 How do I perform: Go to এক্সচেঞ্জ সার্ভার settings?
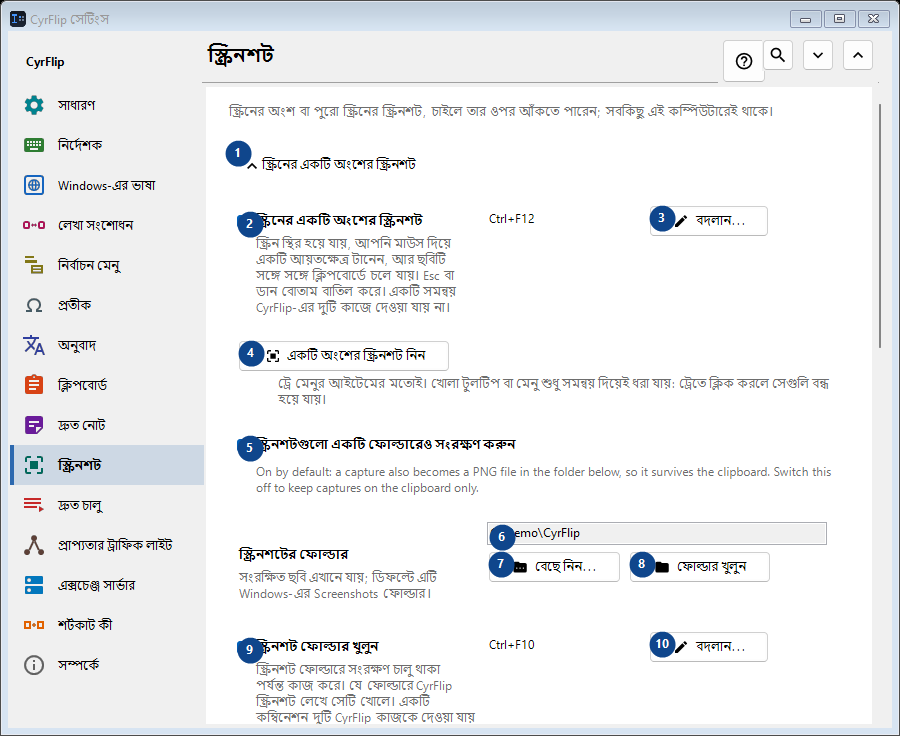[x=107, y=585]
